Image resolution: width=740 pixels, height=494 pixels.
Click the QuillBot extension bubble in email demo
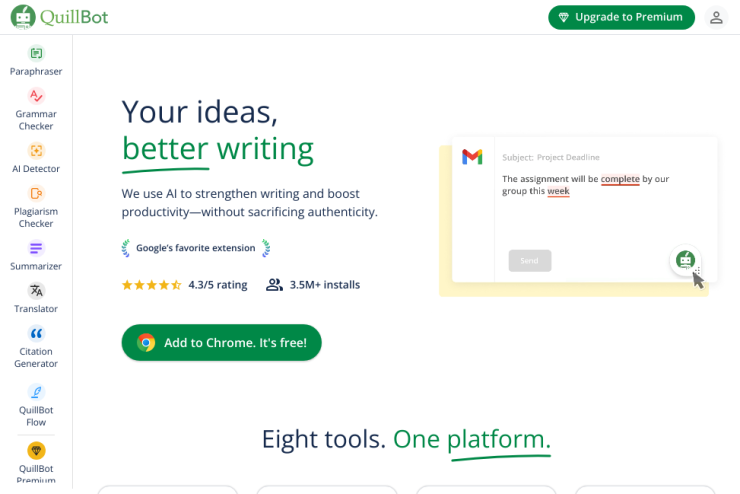point(685,260)
